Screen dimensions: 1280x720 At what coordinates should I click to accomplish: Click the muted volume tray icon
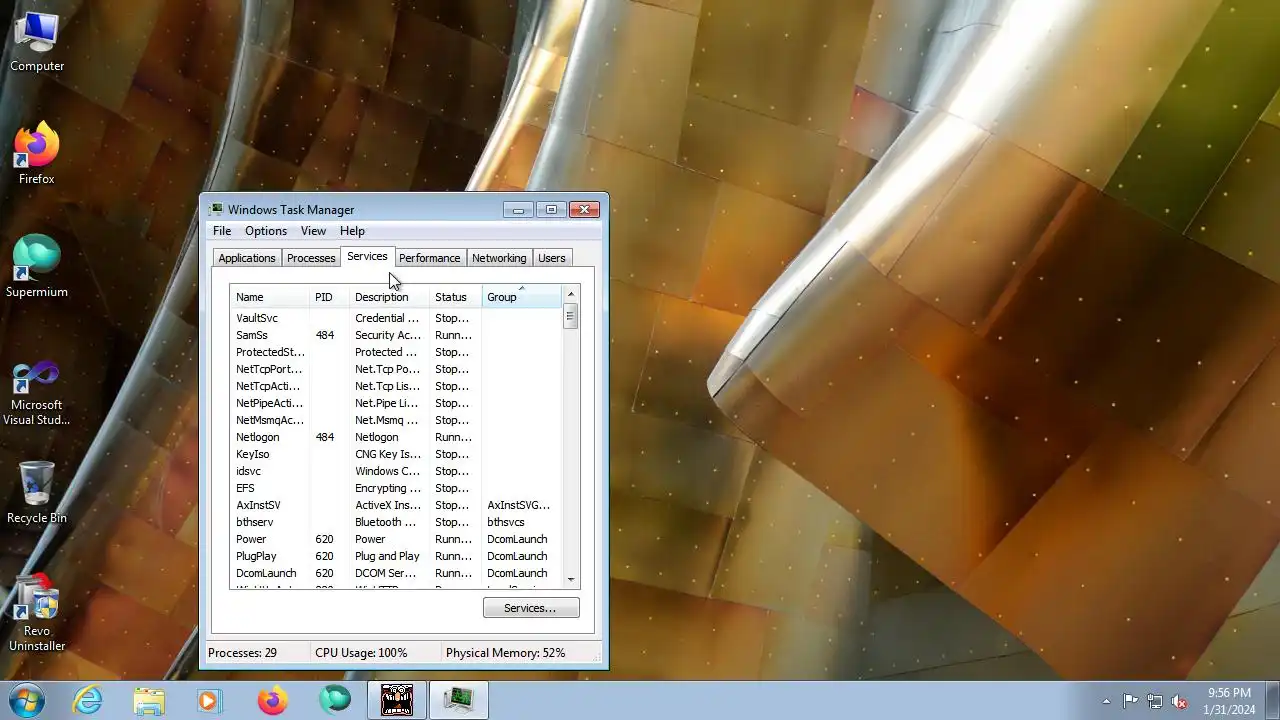1179,701
